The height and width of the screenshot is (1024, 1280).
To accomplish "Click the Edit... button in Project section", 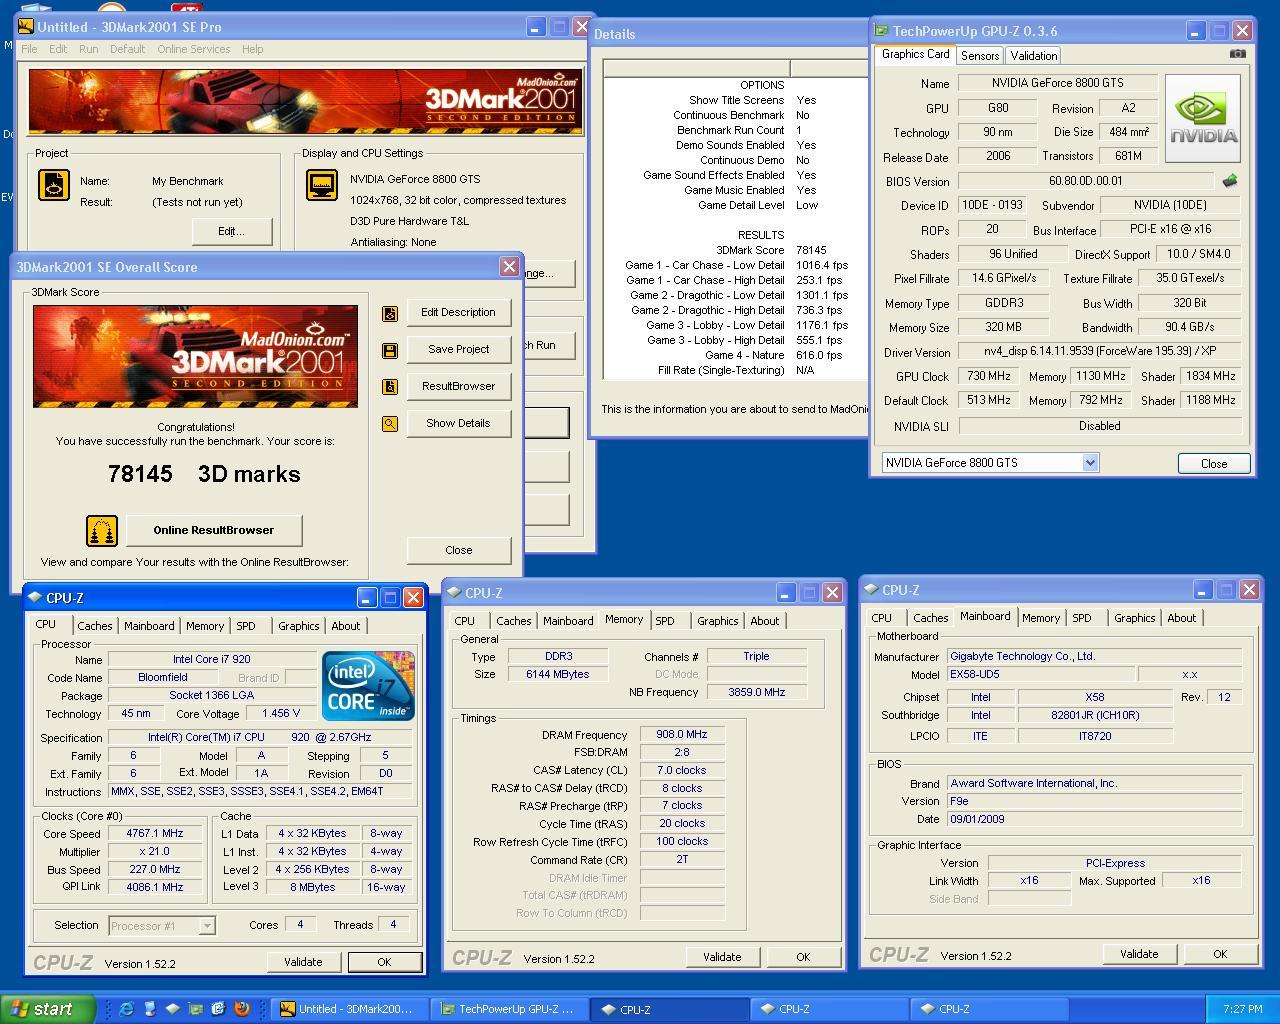I will click(x=231, y=231).
